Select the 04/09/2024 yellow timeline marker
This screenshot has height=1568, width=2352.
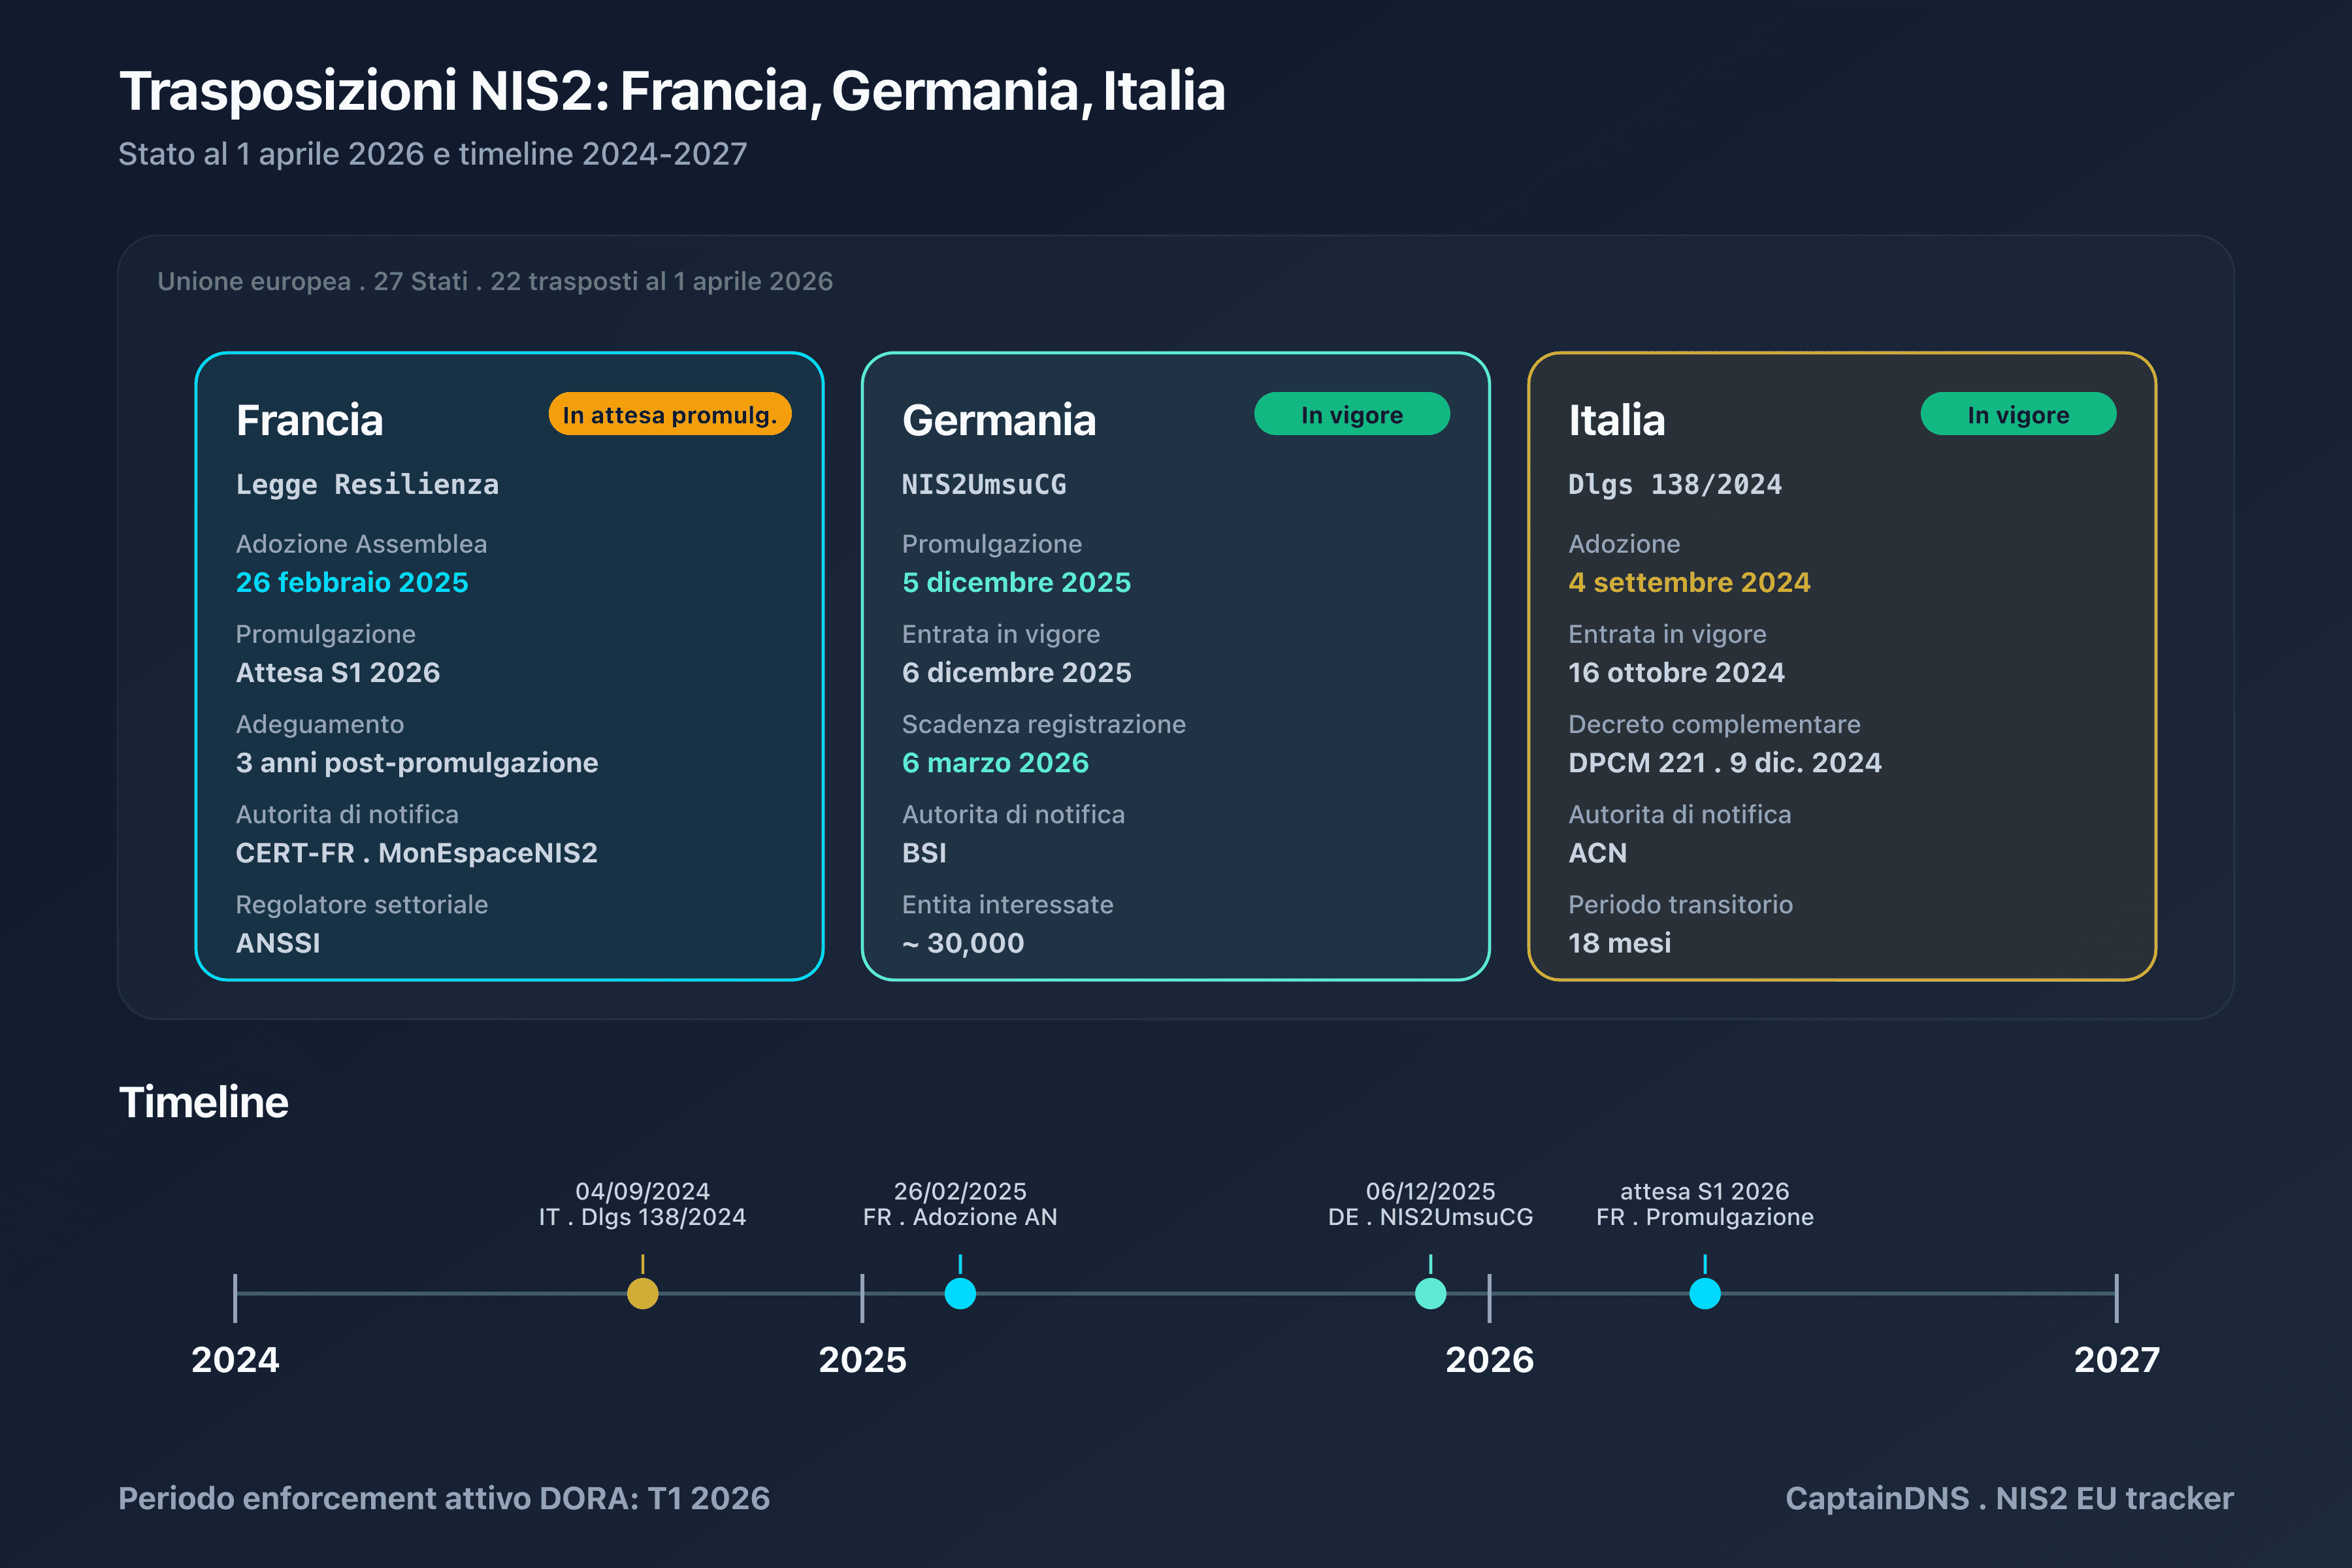[x=643, y=1293]
